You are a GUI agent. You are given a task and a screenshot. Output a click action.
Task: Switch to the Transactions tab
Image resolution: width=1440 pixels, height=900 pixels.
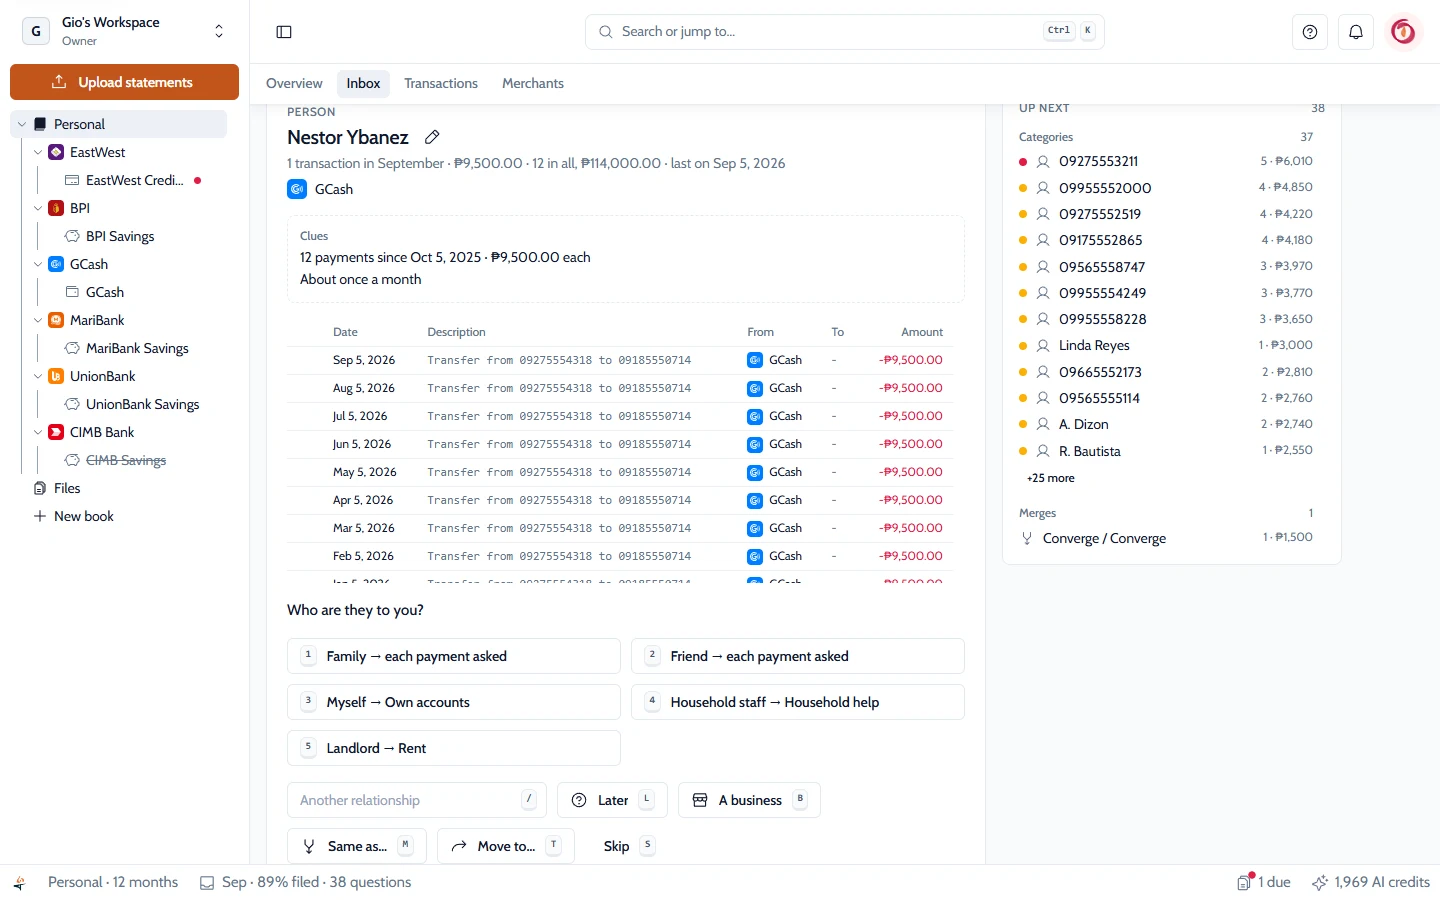click(x=441, y=83)
